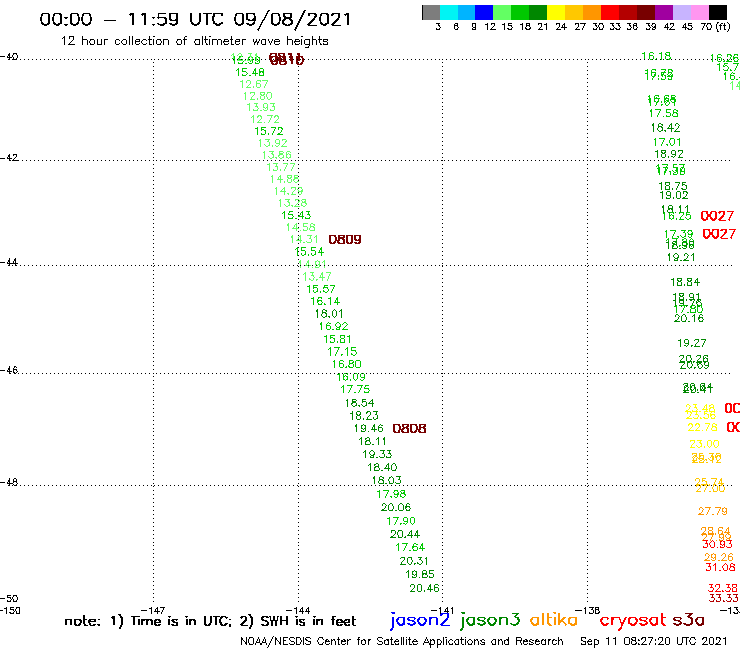This screenshot has height=650, width=740.
Task: Click the 'altika' satellite legend label
Action: pos(553,620)
